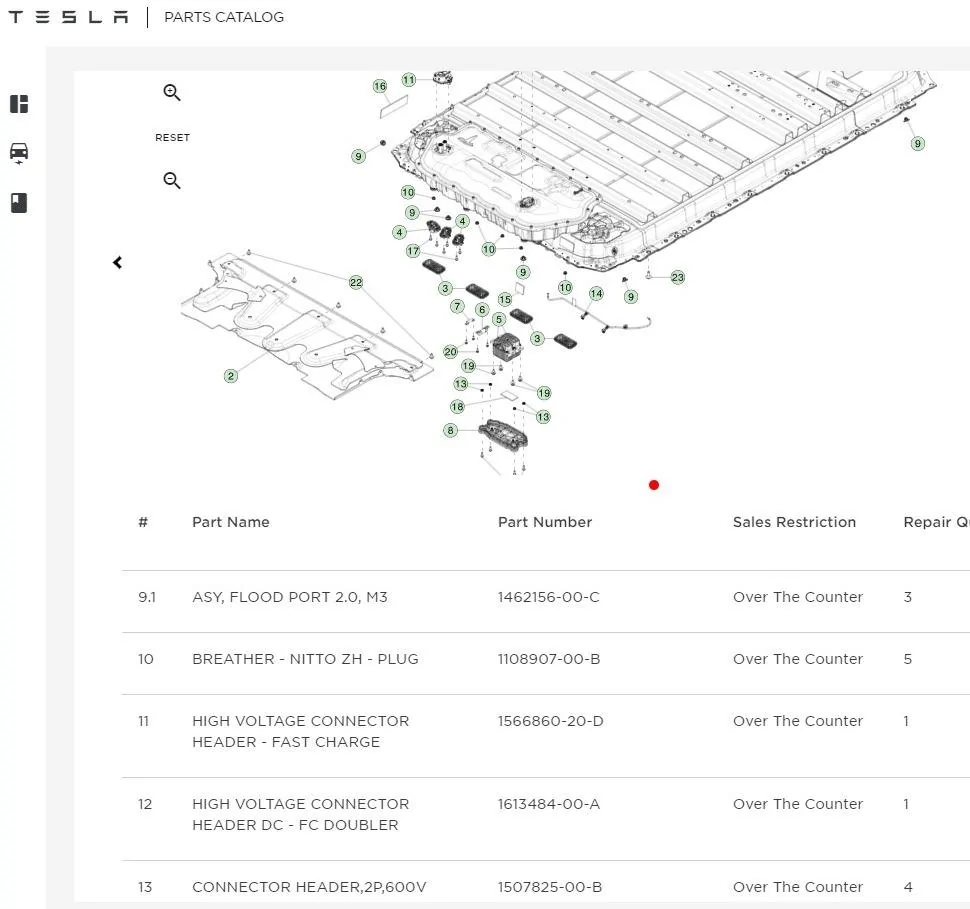Expand callout 2 on the underbody shield

(x=230, y=375)
